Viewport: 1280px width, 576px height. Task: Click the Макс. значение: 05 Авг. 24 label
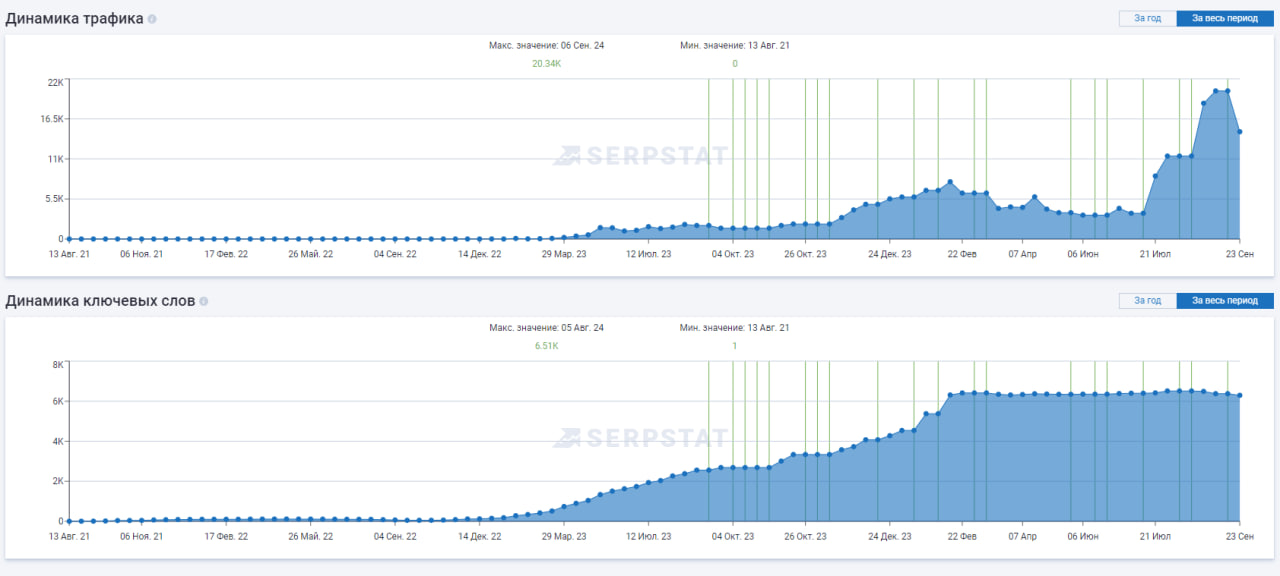[x=546, y=327]
